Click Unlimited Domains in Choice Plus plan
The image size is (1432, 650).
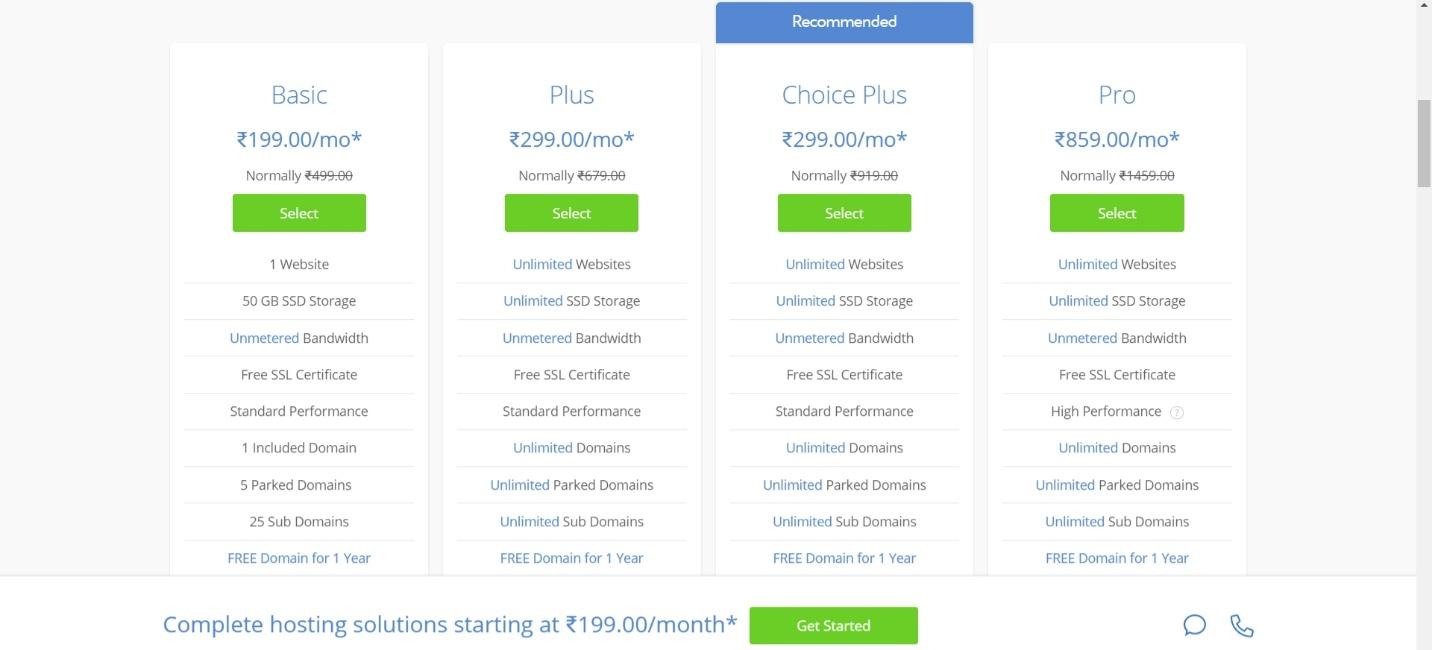coord(844,448)
